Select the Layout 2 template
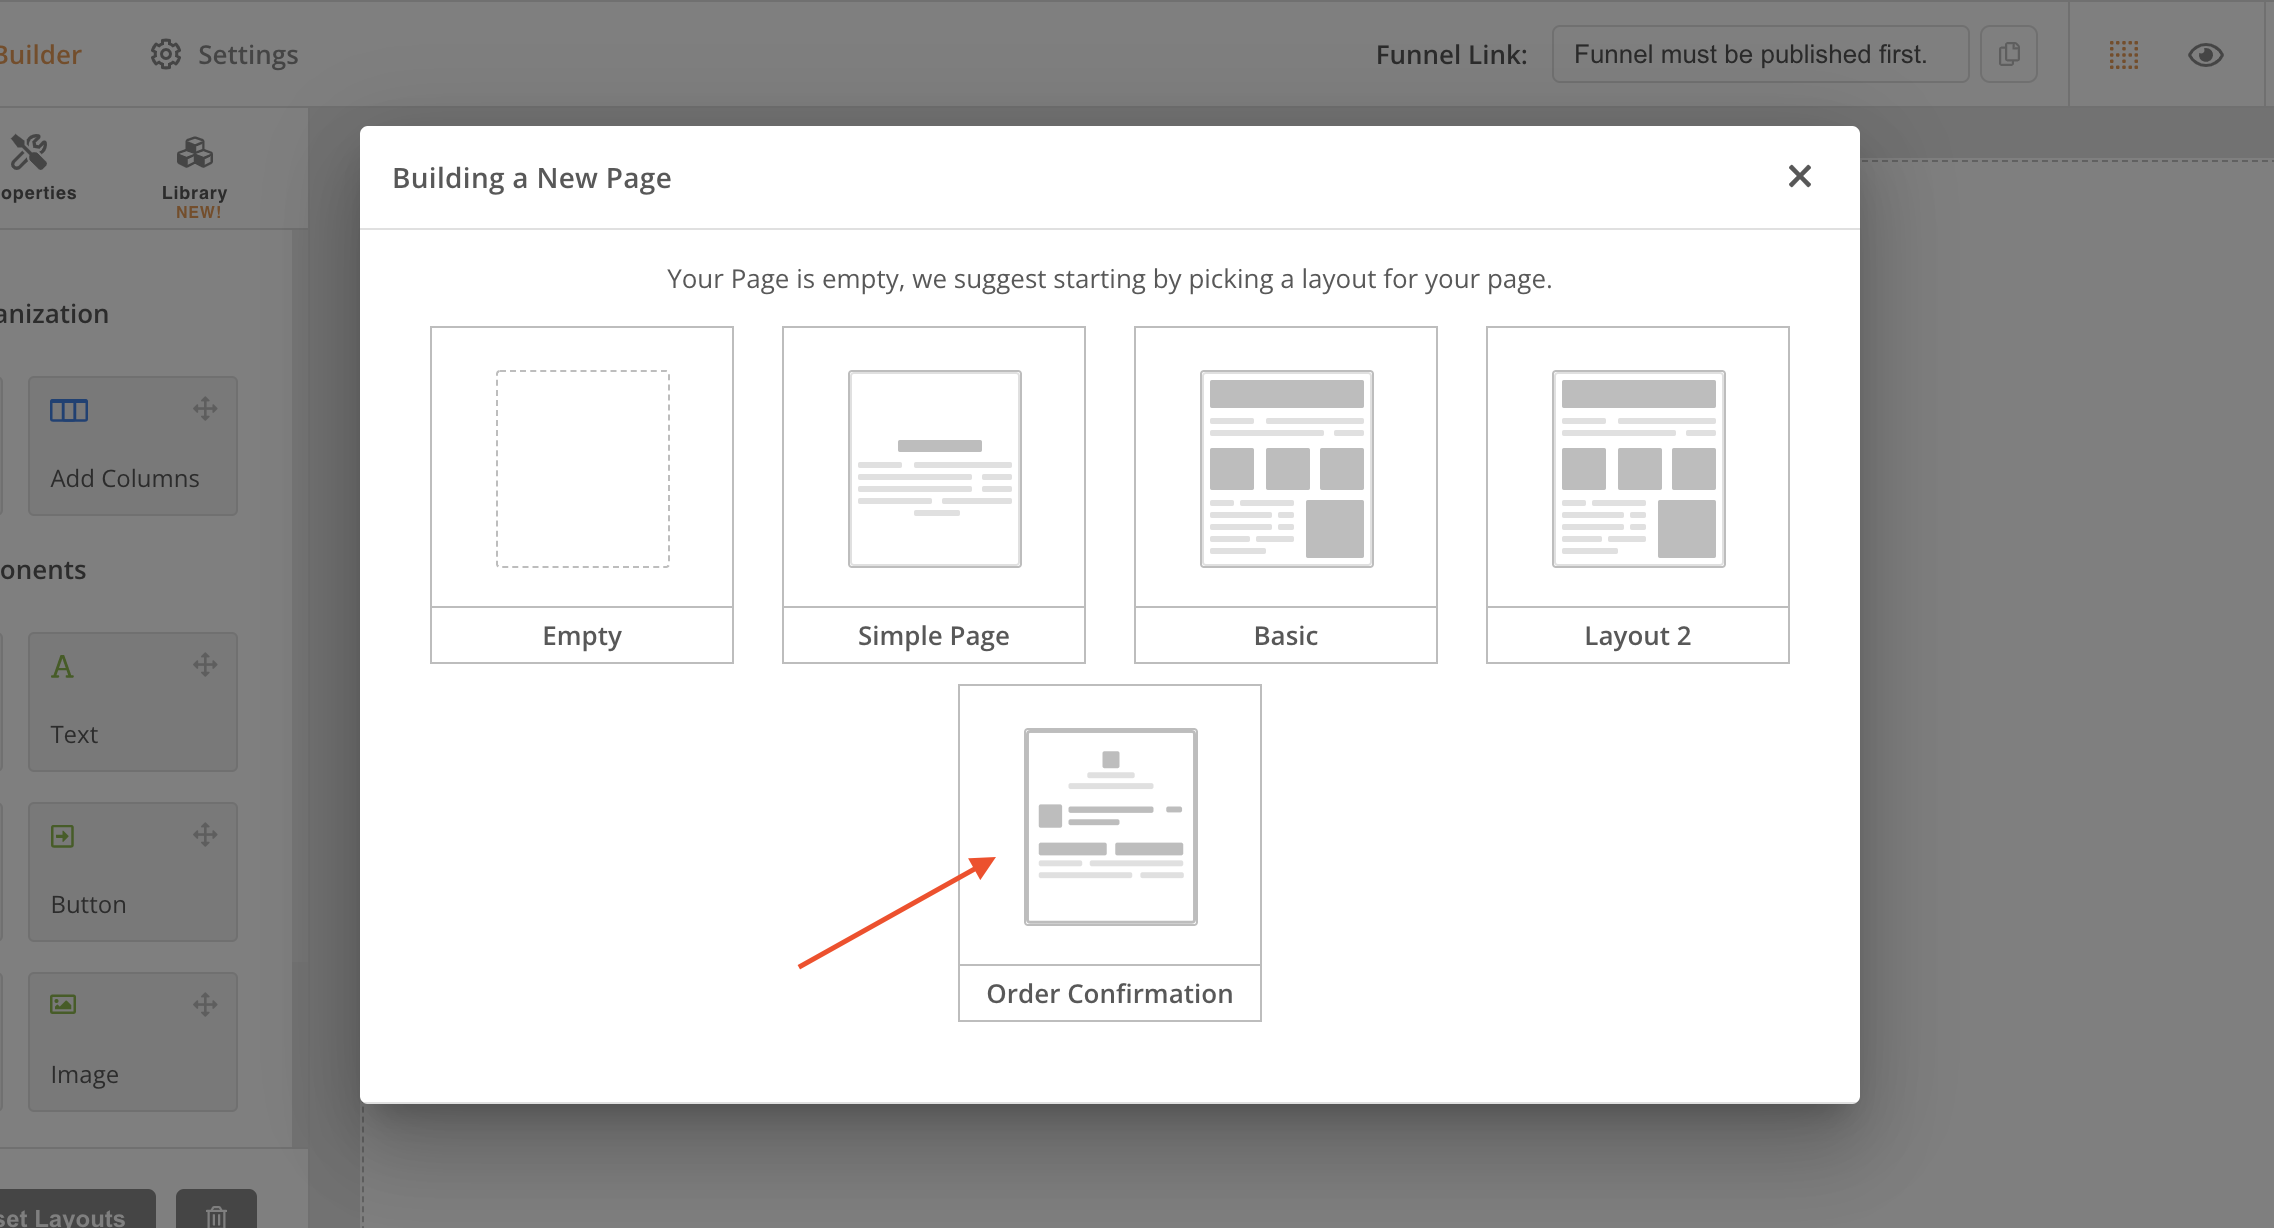The height and width of the screenshot is (1228, 2274). tap(1637, 468)
